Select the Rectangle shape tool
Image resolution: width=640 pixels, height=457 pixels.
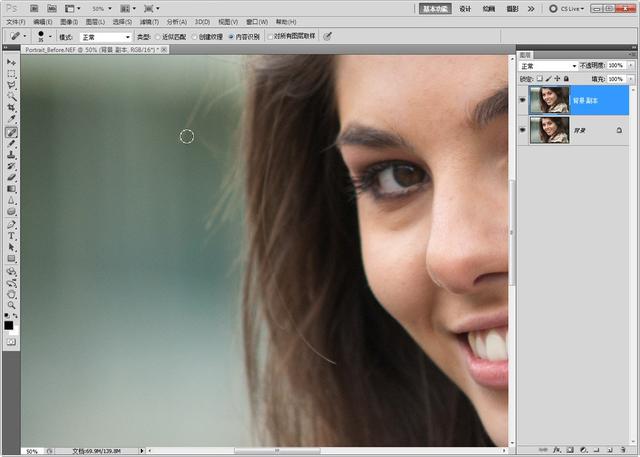pos(11,259)
